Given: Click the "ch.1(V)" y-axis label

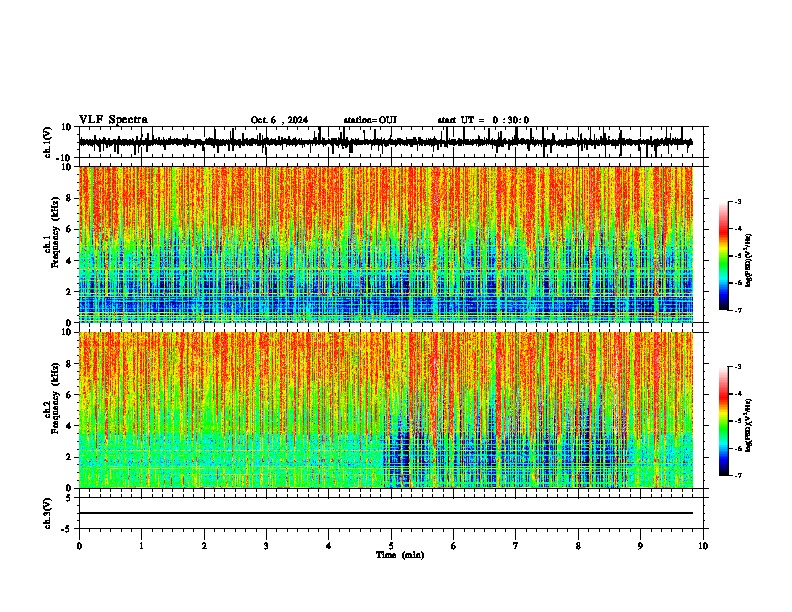Looking at the screenshot, I should pyautogui.click(x=47, y=143).
